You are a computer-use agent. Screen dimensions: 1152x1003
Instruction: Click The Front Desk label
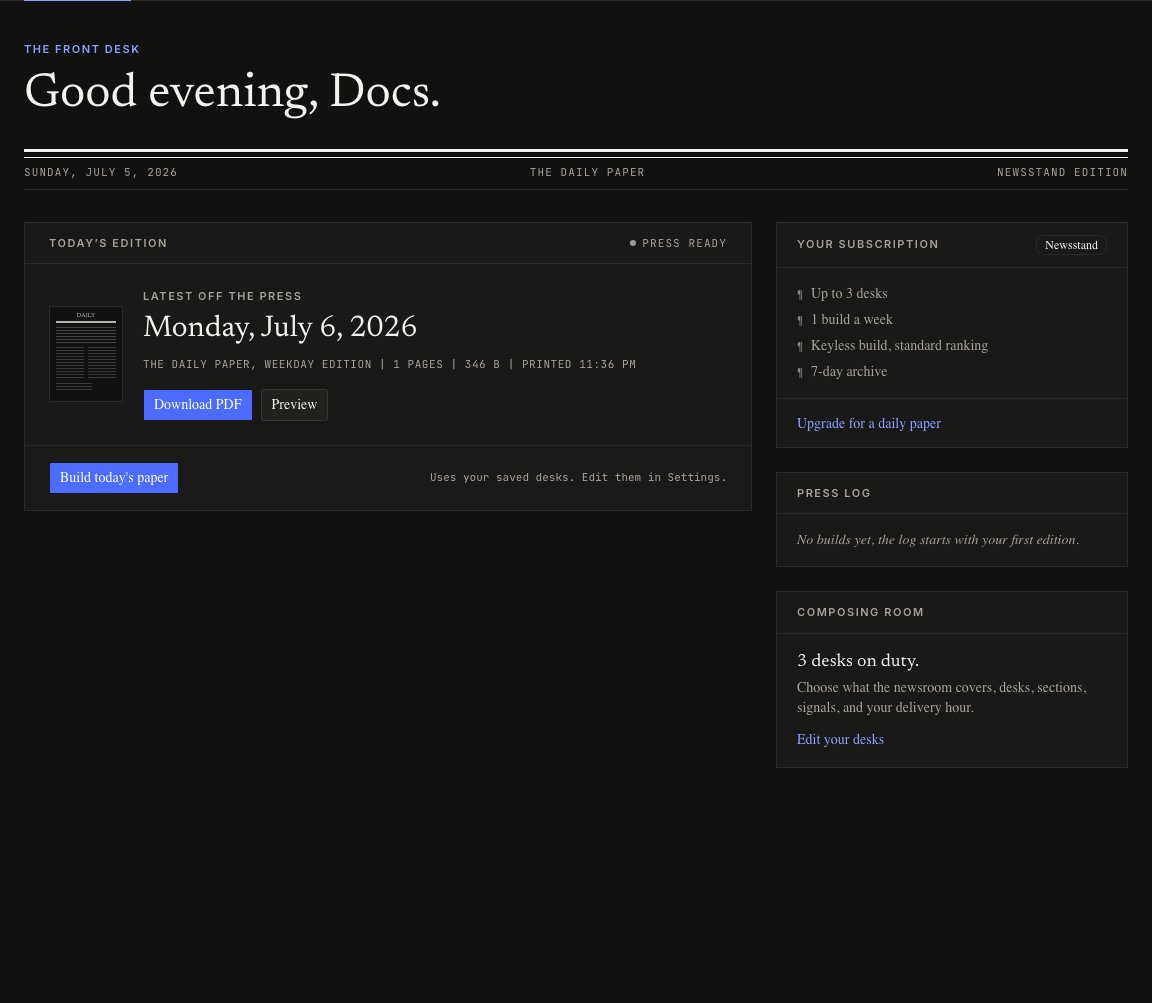(82, 49)
